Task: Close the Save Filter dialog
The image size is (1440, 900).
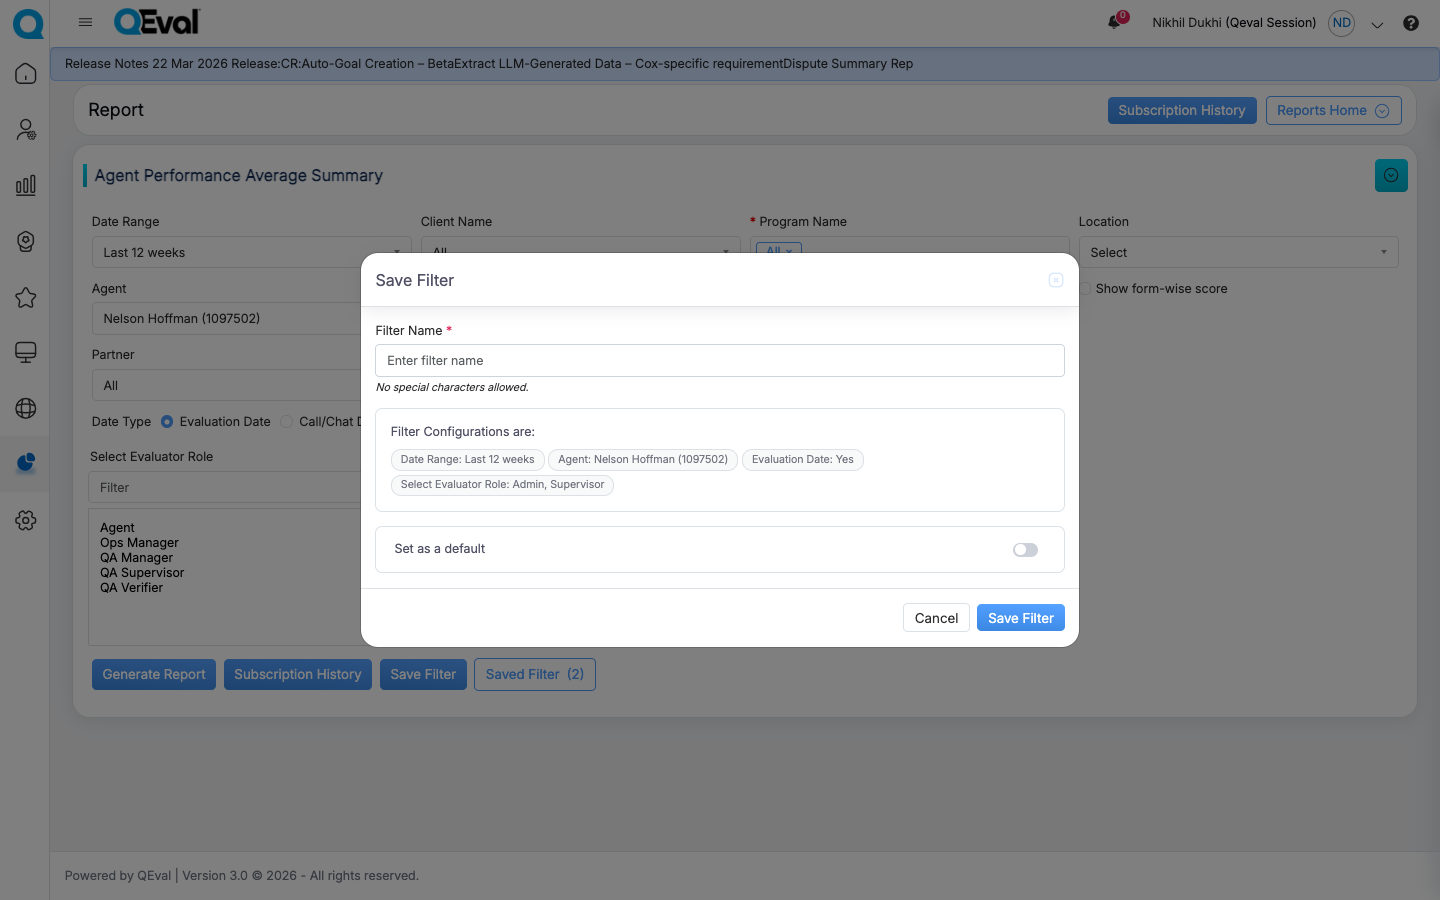Action: point(1056,280)
